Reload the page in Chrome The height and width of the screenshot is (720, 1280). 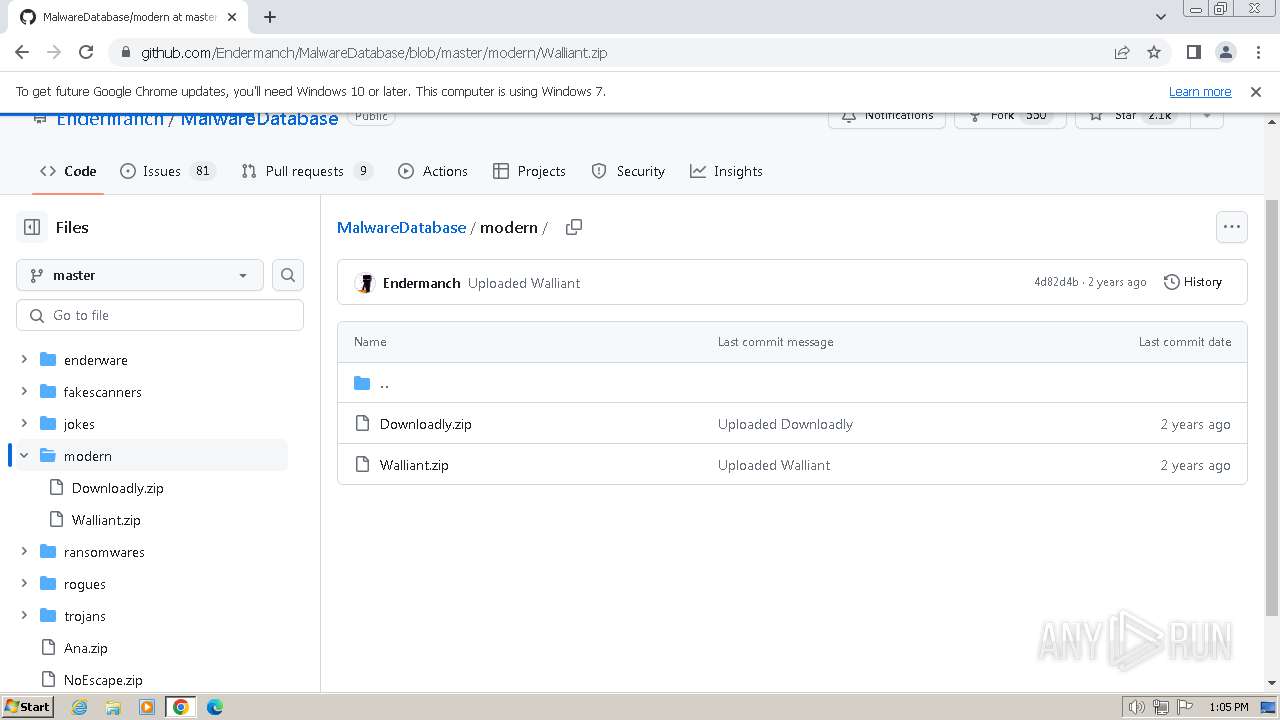(x=86, y=52)
